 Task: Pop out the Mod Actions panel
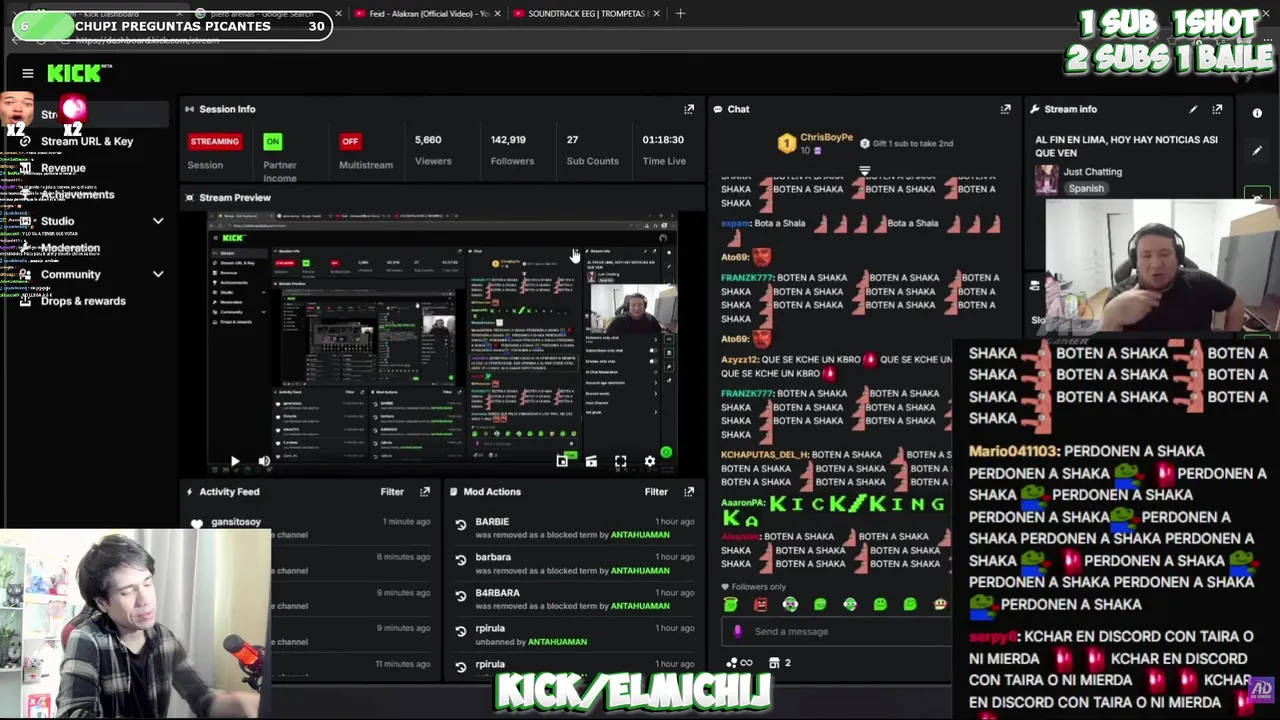[x=689, y=492]
